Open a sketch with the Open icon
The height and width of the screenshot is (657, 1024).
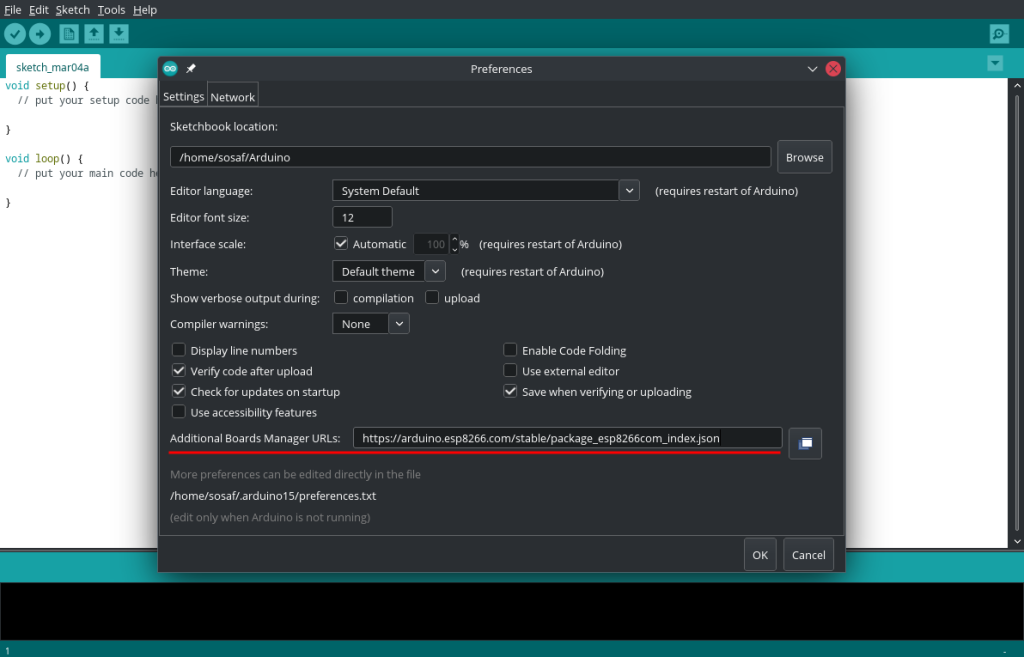(94, 33)
